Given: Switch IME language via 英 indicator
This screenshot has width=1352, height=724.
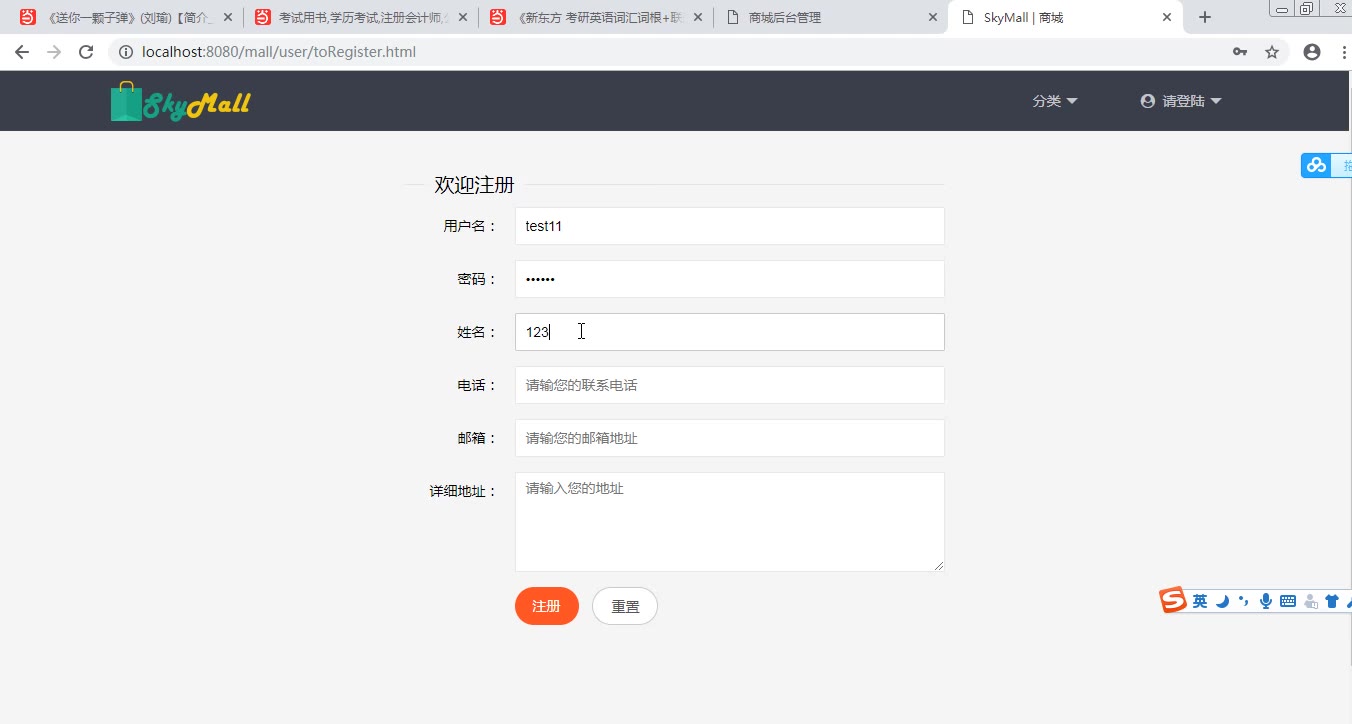Looking at the screenshot, I should 1200,601.
